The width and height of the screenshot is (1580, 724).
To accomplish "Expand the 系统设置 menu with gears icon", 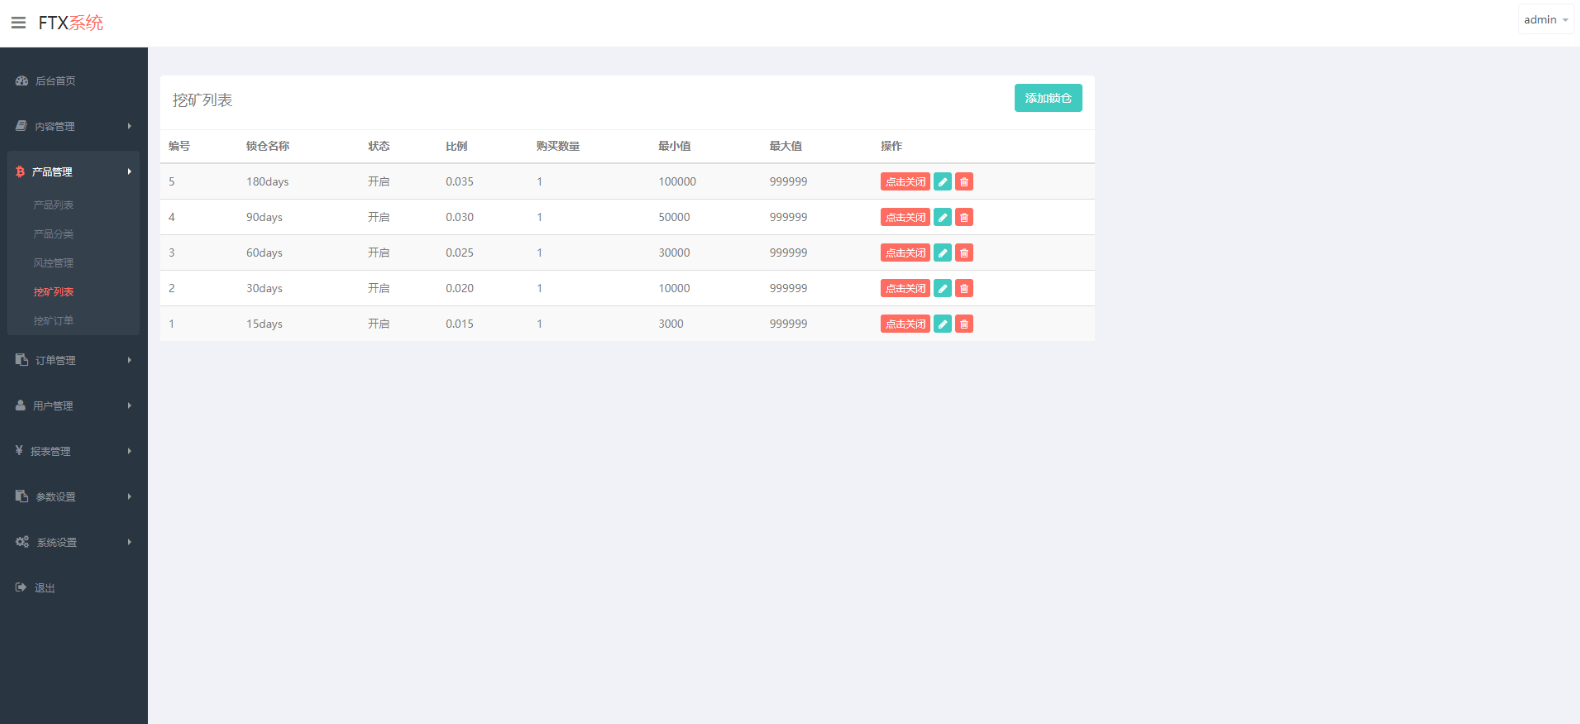I will coord(73,543).
